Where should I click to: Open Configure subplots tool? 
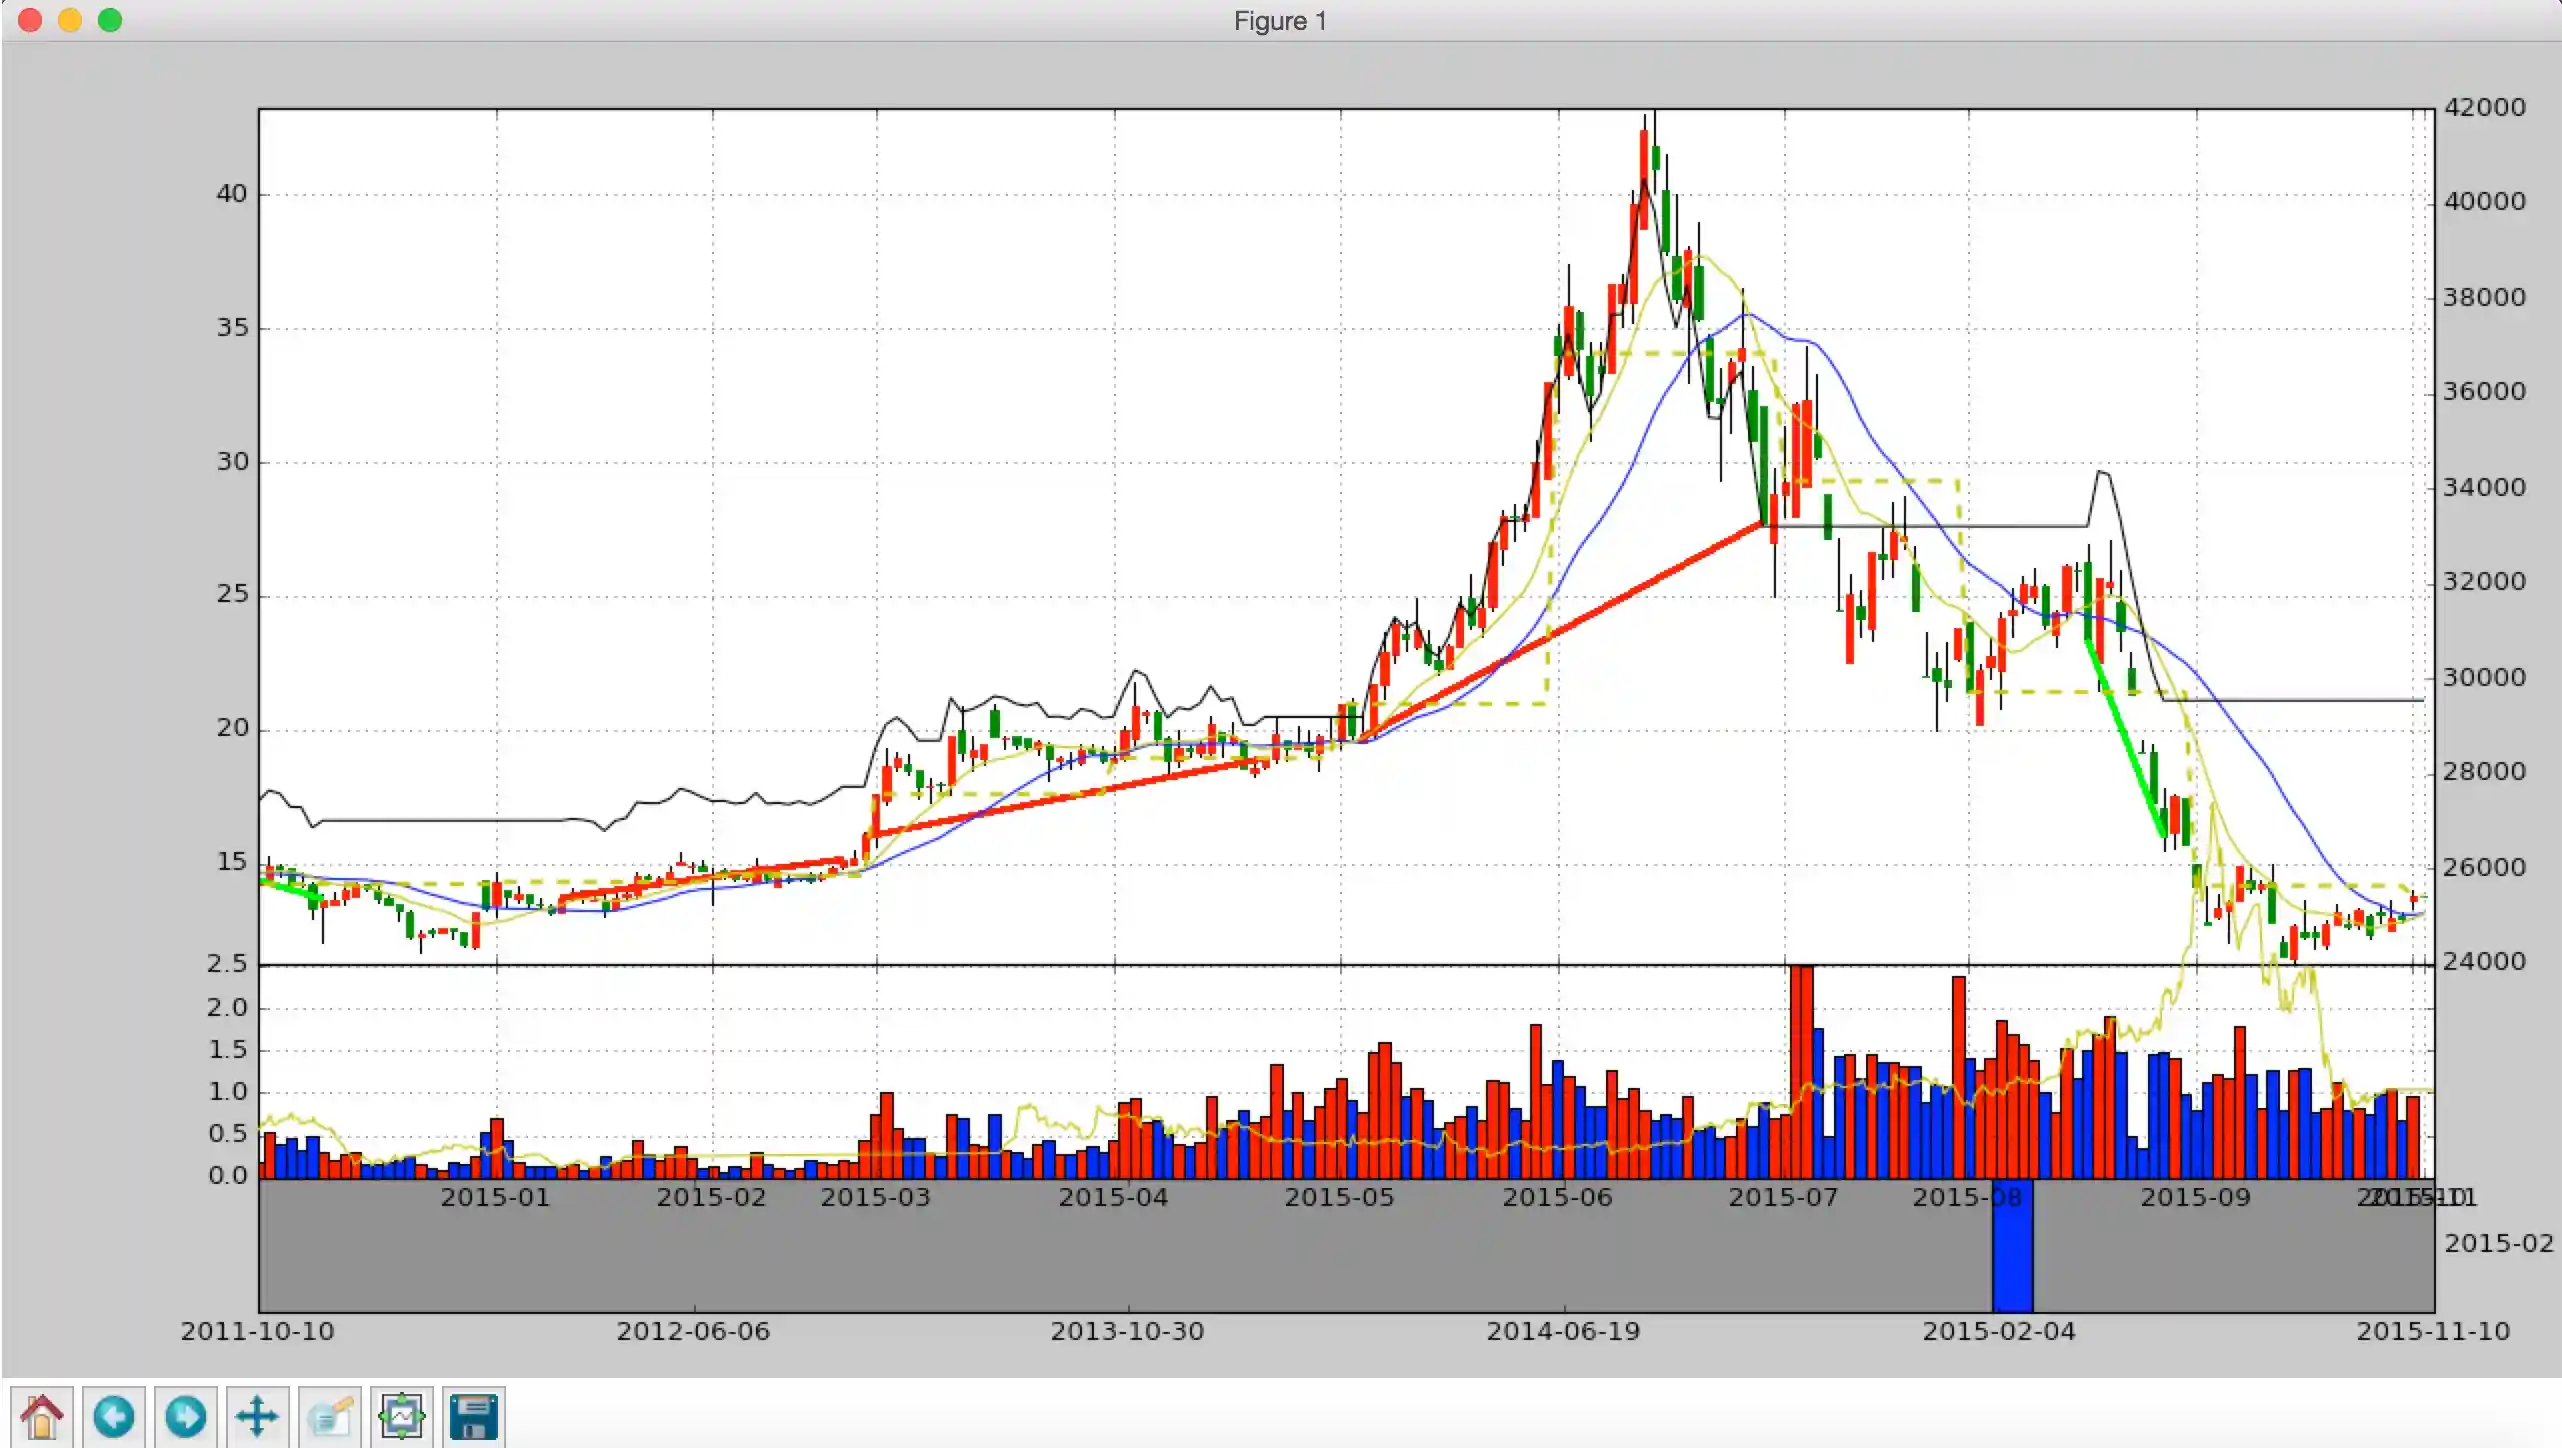coord(401,1416)
